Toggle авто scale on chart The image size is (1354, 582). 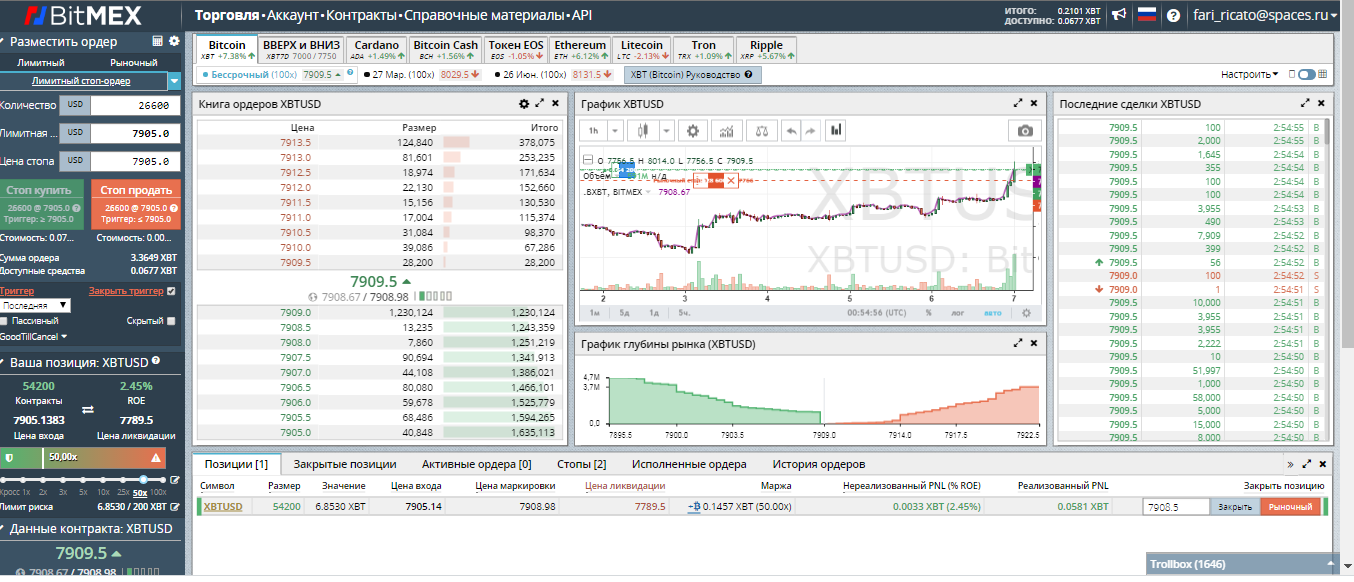click(x=992, y=313)
